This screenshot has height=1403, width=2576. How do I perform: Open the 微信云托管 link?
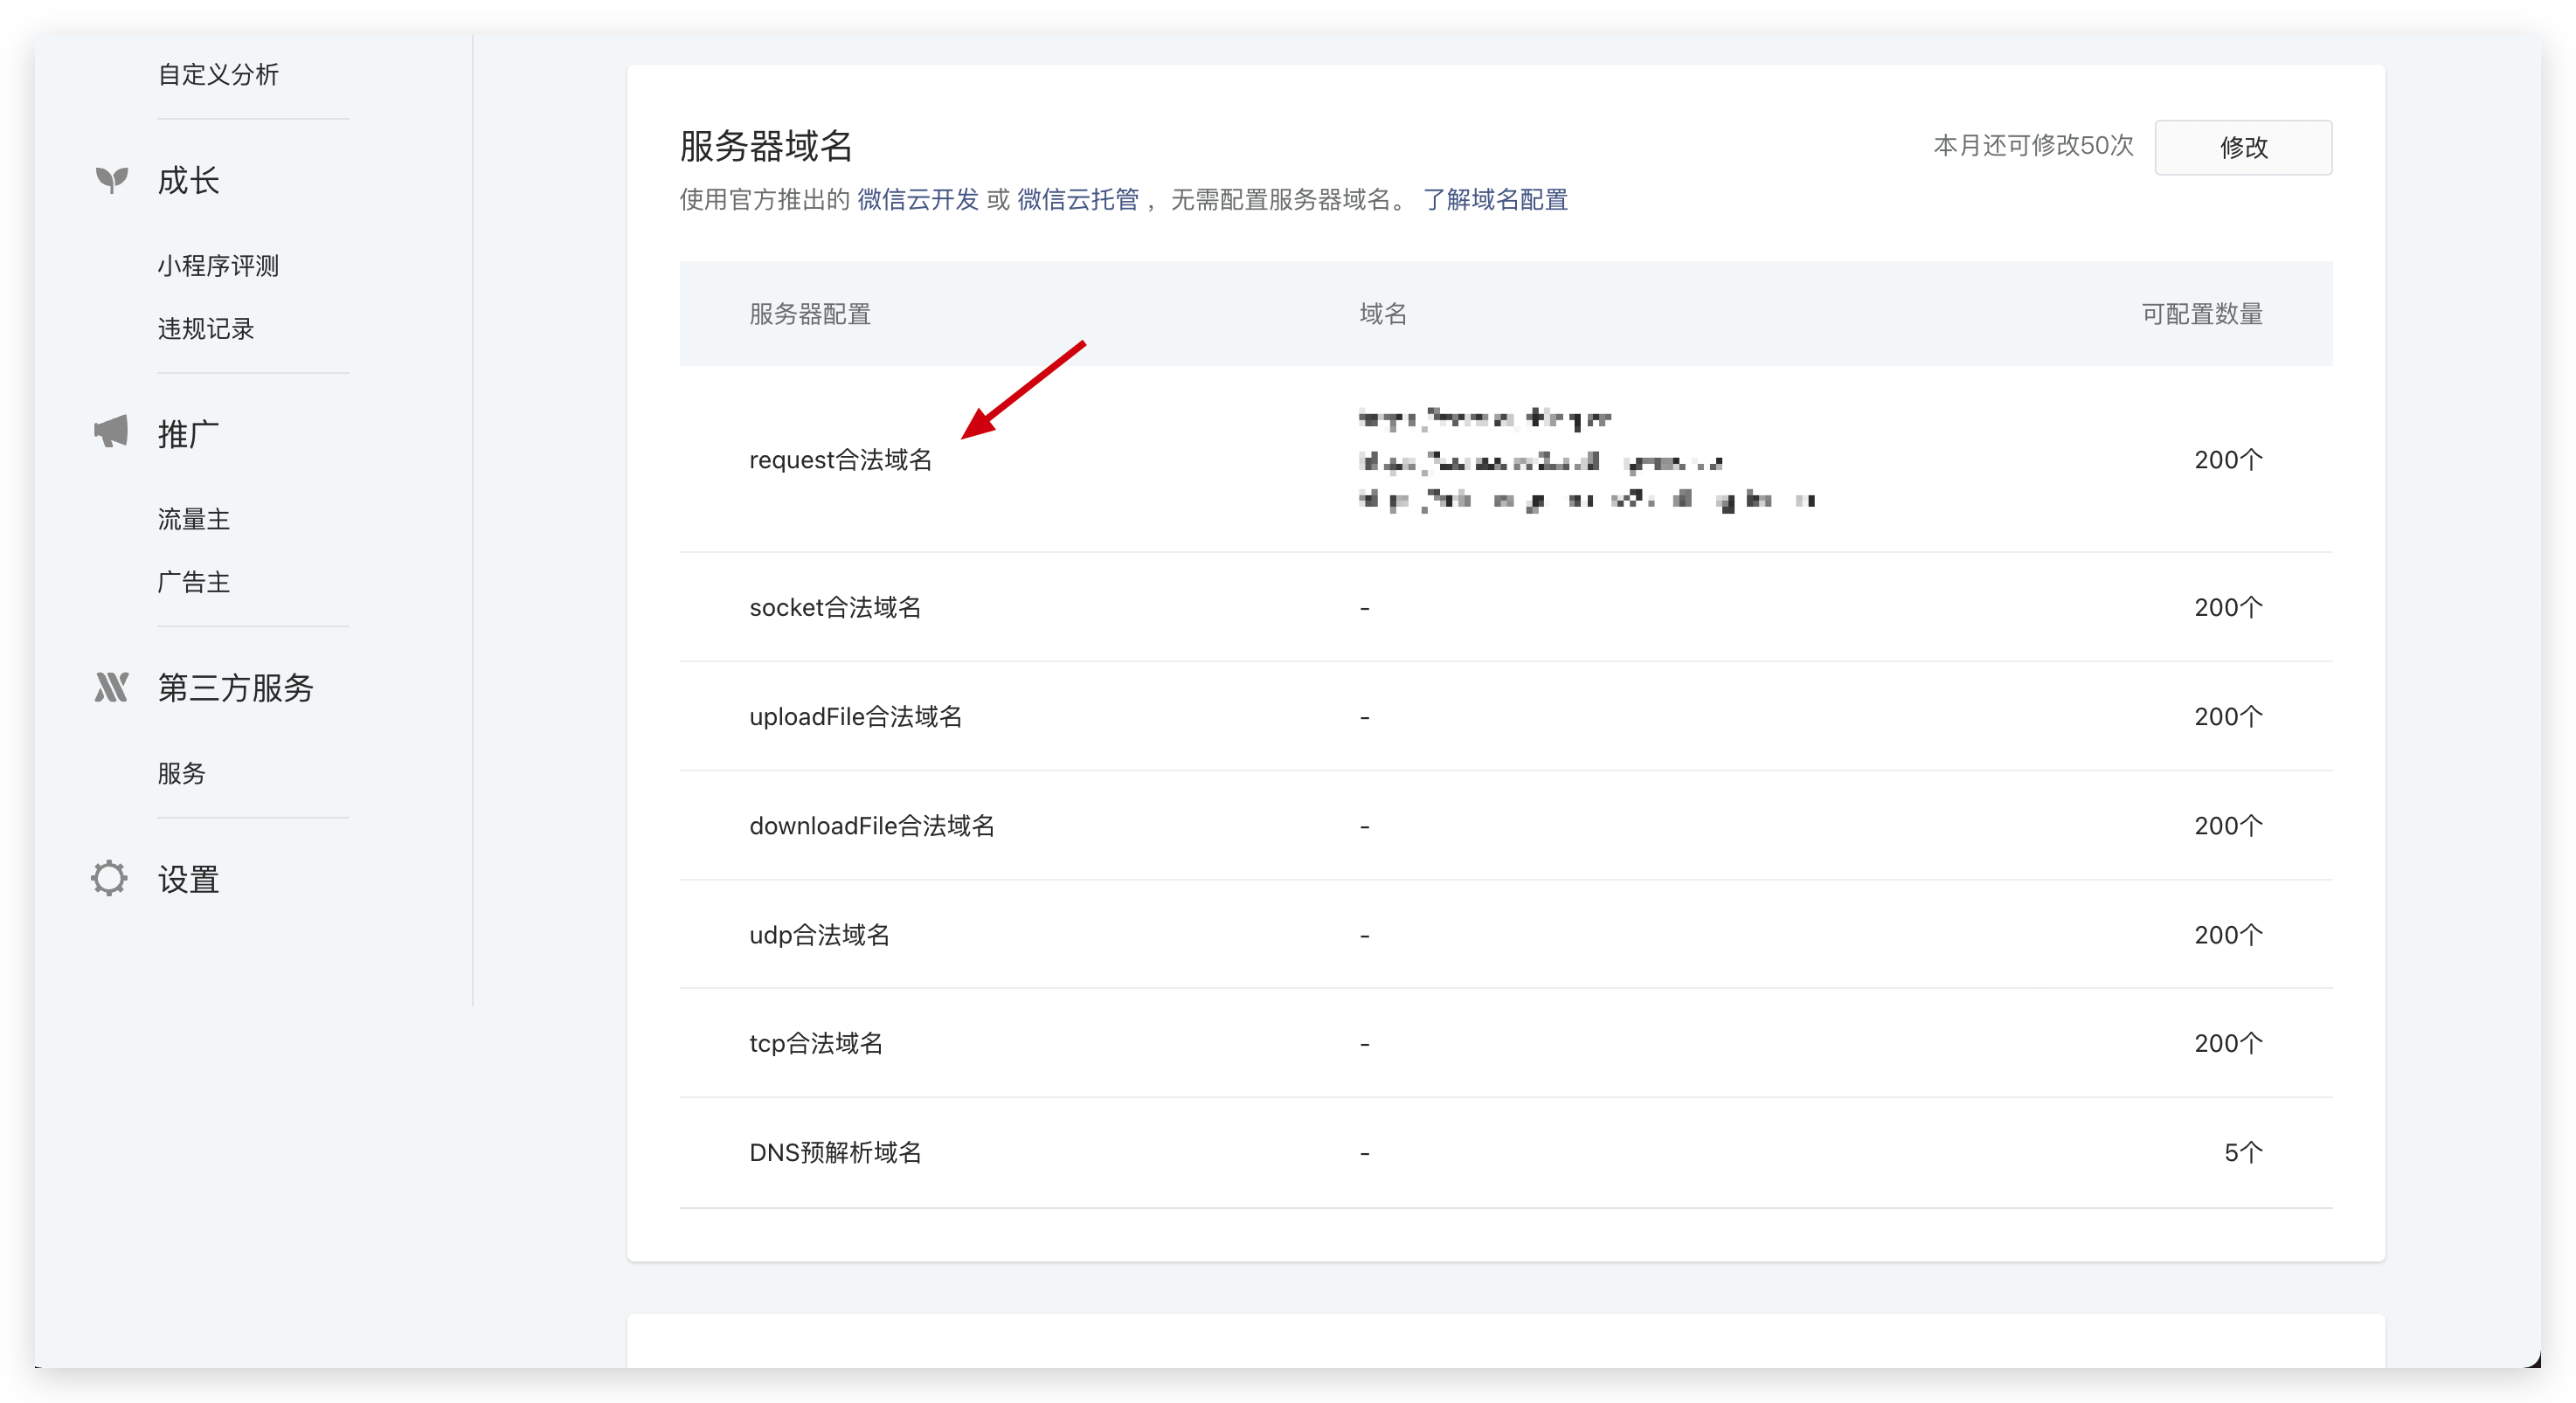click(x=1077, y=199)
